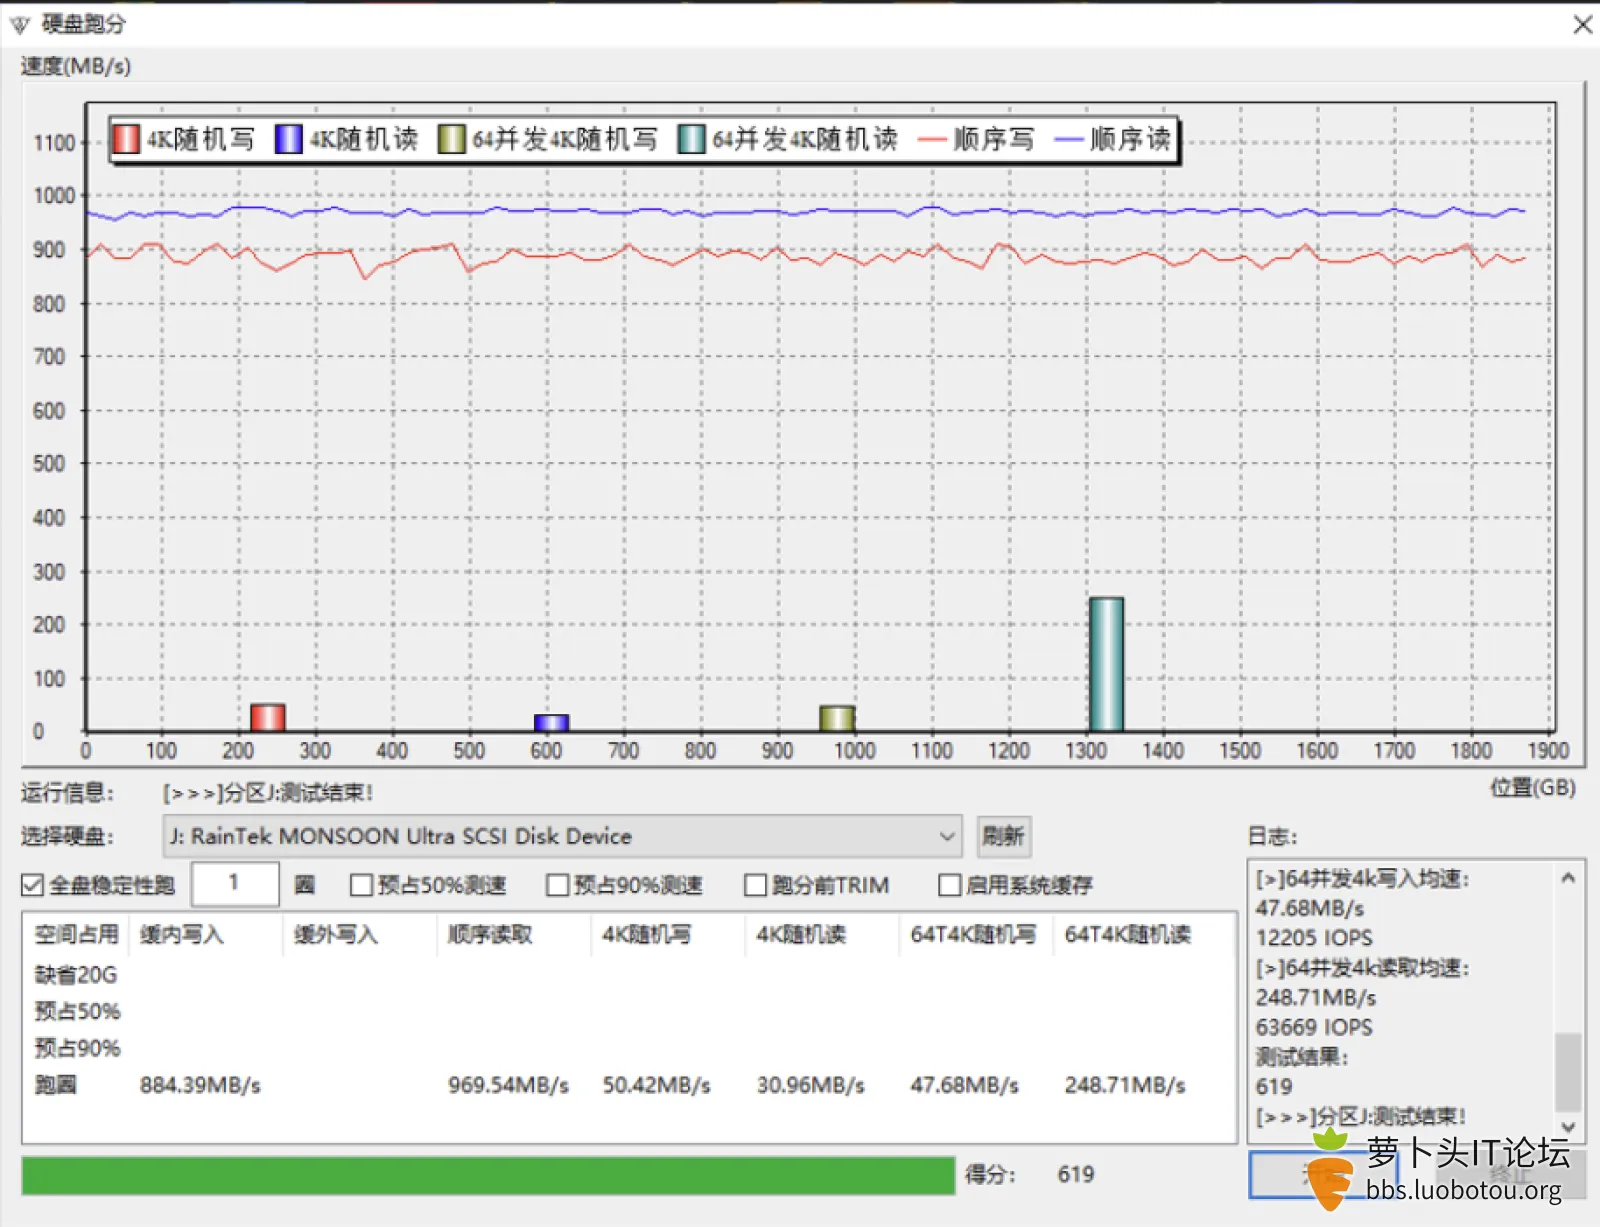Click the 12205 IOPS log line
1600x1227 pixels.
coord(1314,938)
